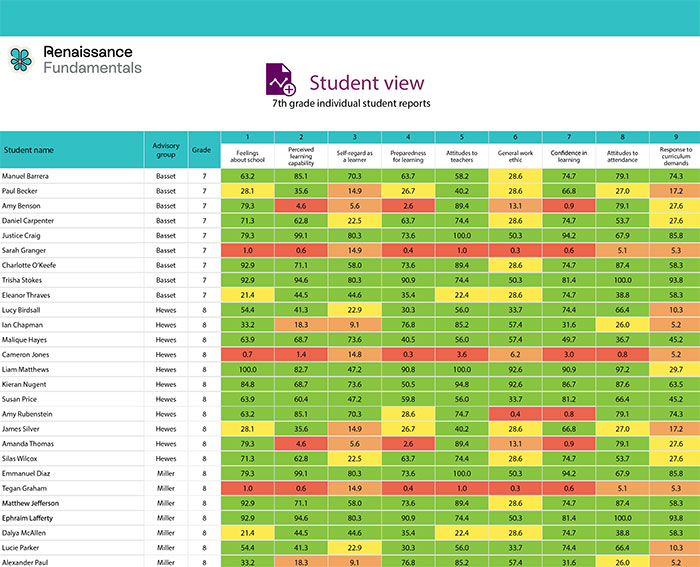Image resolution: width=700 pixels, height=567 pixels.
Task: Click the purple Student view chart icon
Action: tap(281, 80)
